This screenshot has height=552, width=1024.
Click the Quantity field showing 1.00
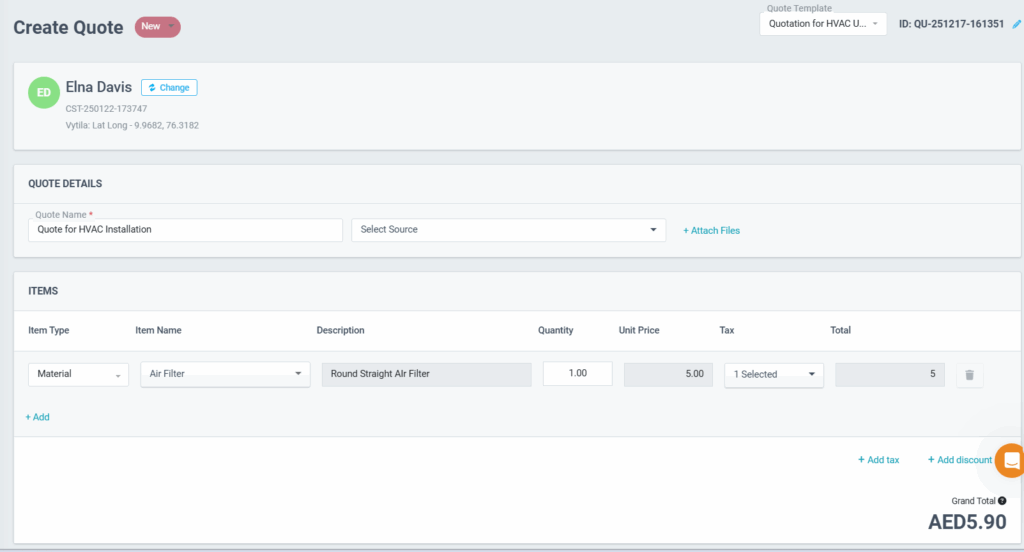[x=577, y=374]
